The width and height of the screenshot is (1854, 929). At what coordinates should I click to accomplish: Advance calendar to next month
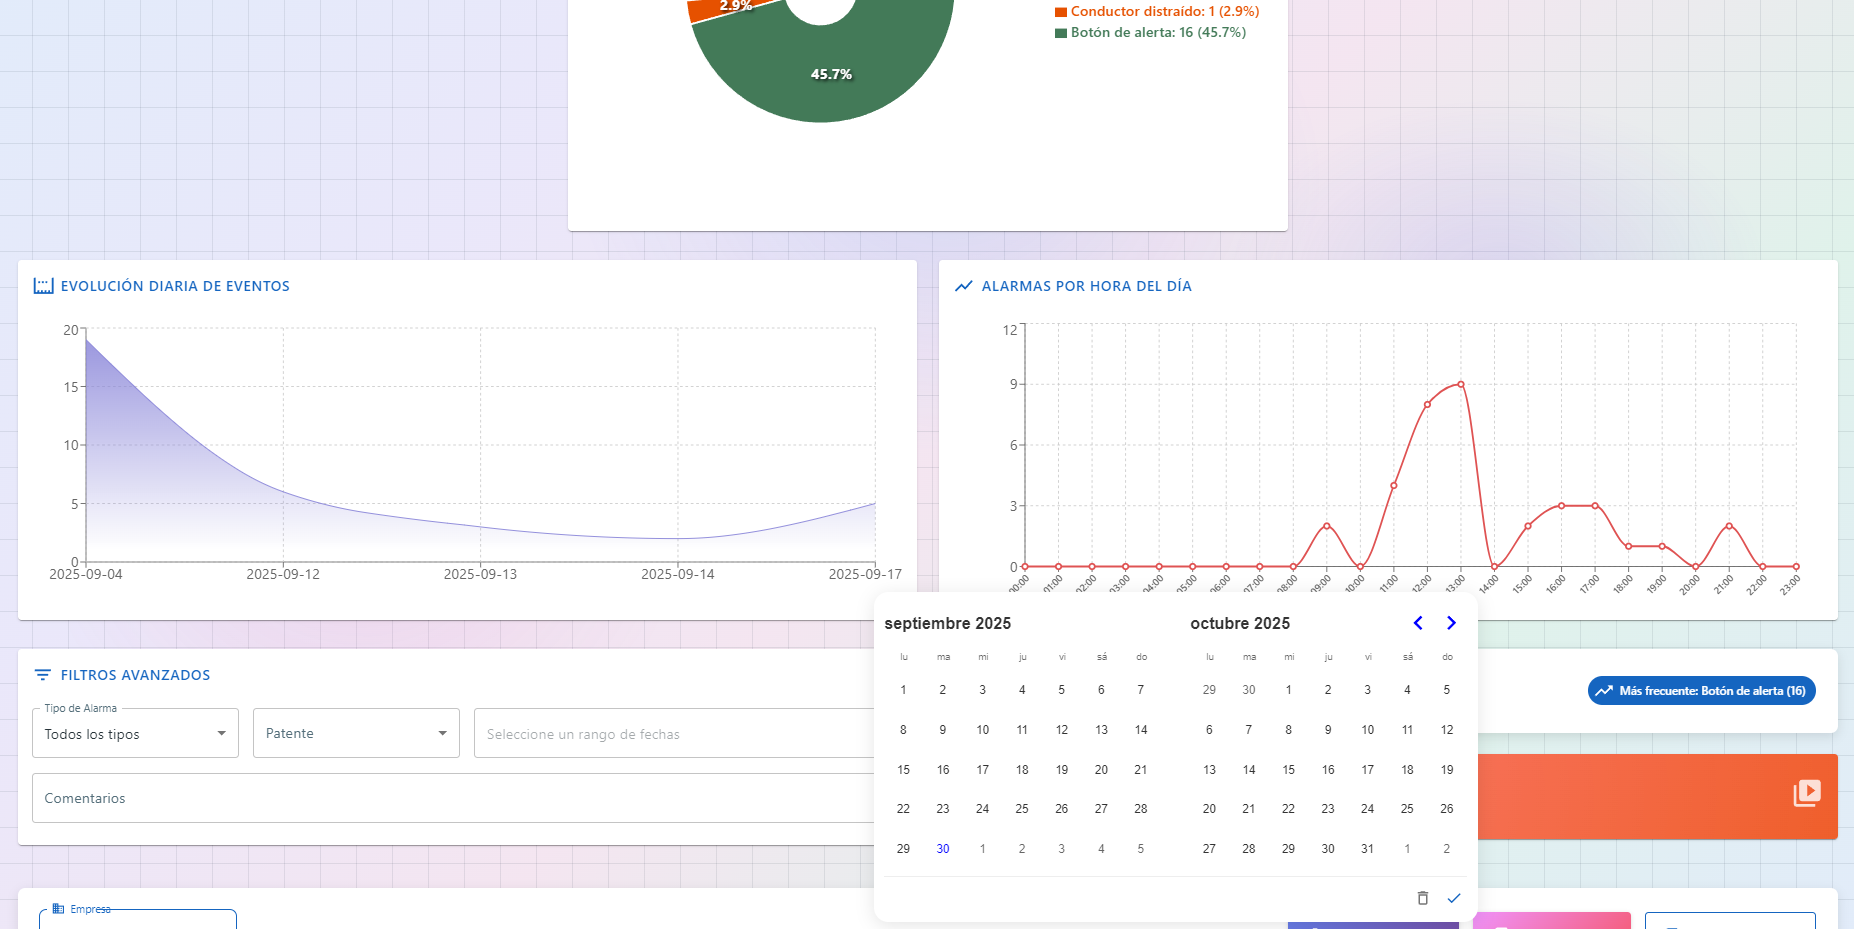point(1451,623)
